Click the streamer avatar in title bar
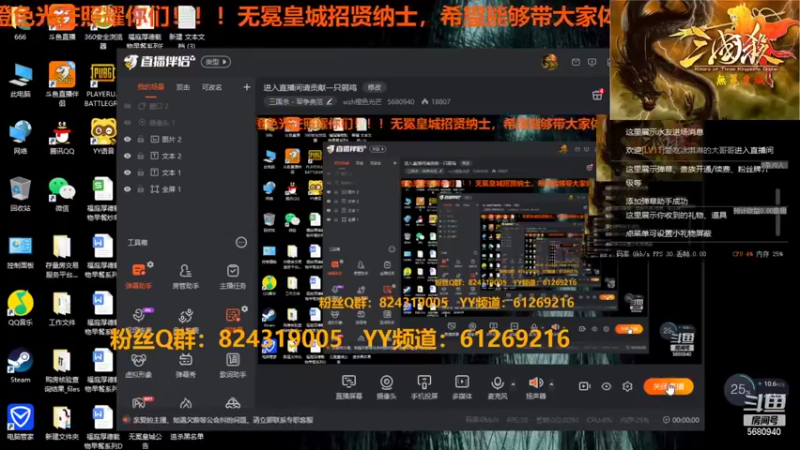Viewport: 800px width, 450px height. tap(549, 62)
